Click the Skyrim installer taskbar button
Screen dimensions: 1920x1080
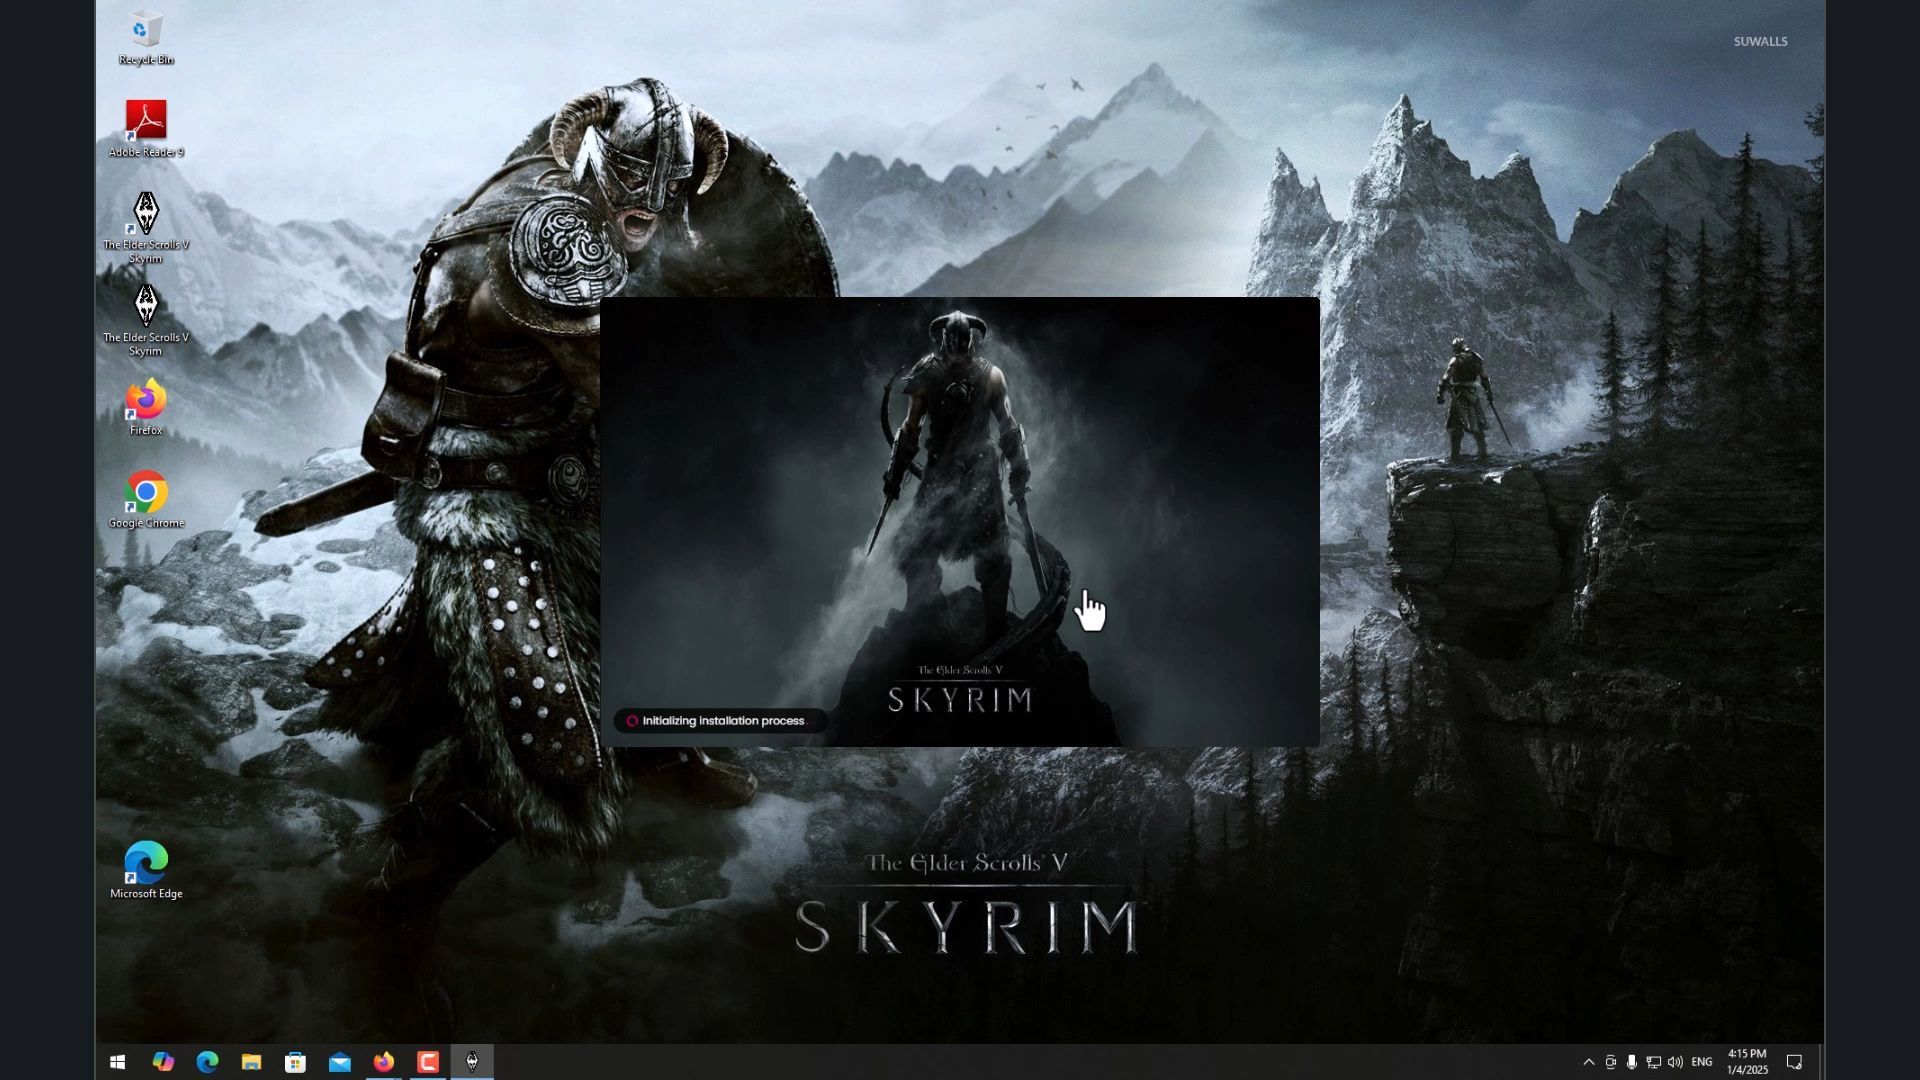tap(472, 1062)
